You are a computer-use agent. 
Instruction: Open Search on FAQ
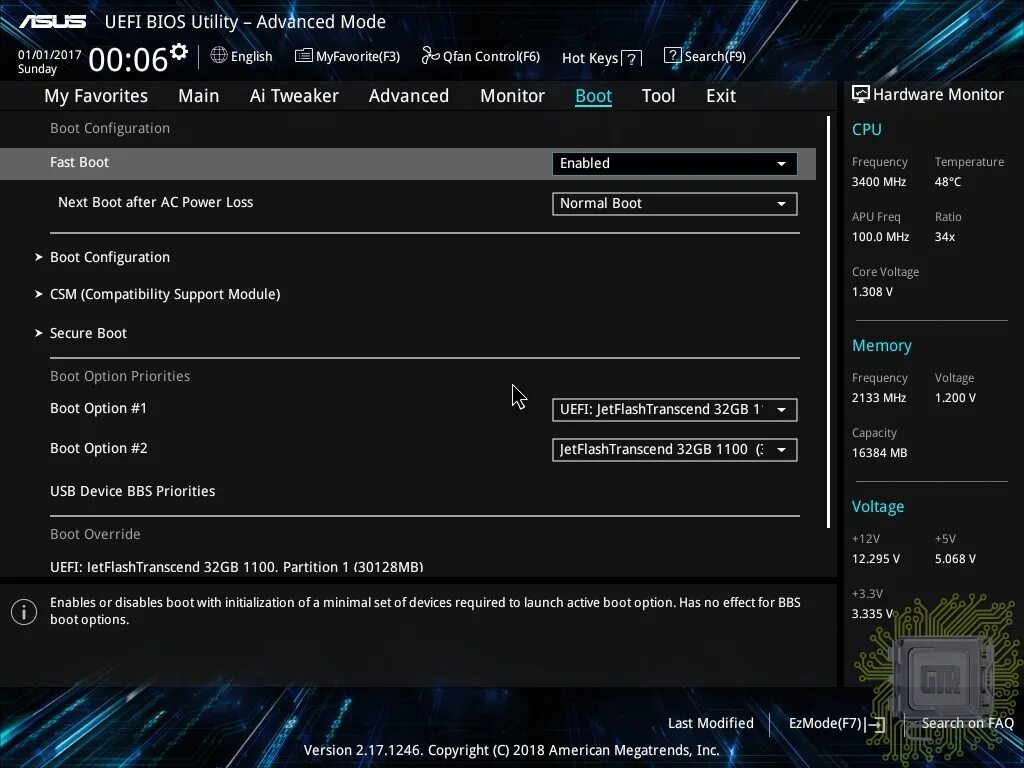(x=967, y=723)
